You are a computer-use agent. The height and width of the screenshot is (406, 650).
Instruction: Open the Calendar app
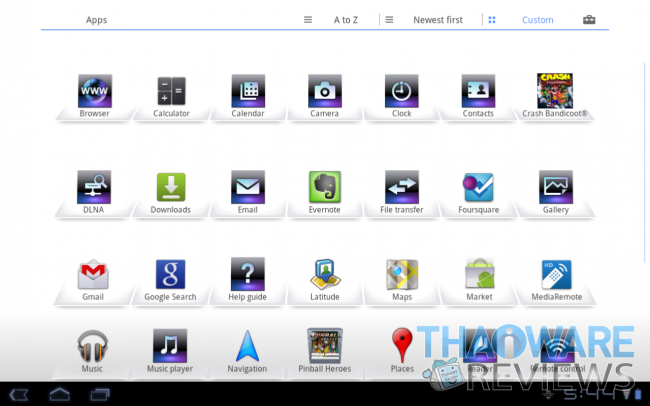[248, 91]
